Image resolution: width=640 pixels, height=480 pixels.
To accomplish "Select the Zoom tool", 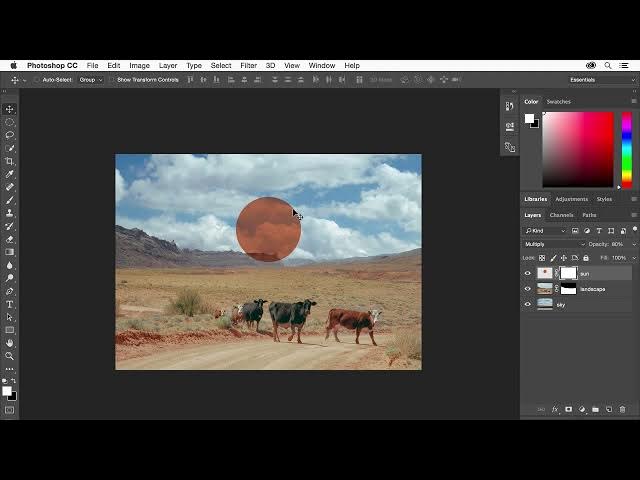I will (x=10, y=356).
